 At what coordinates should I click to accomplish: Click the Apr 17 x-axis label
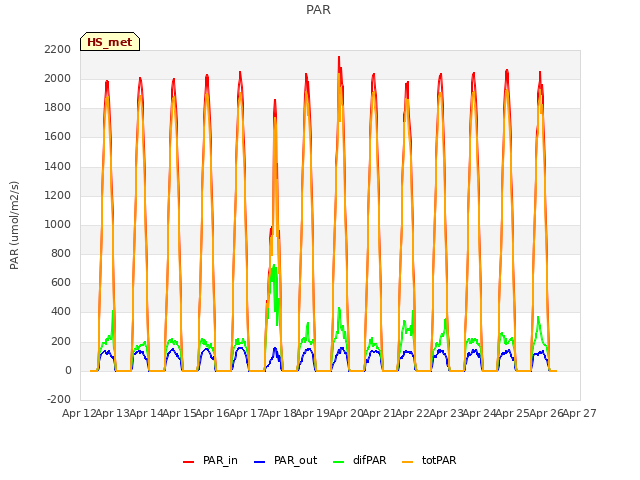point(246,413)
